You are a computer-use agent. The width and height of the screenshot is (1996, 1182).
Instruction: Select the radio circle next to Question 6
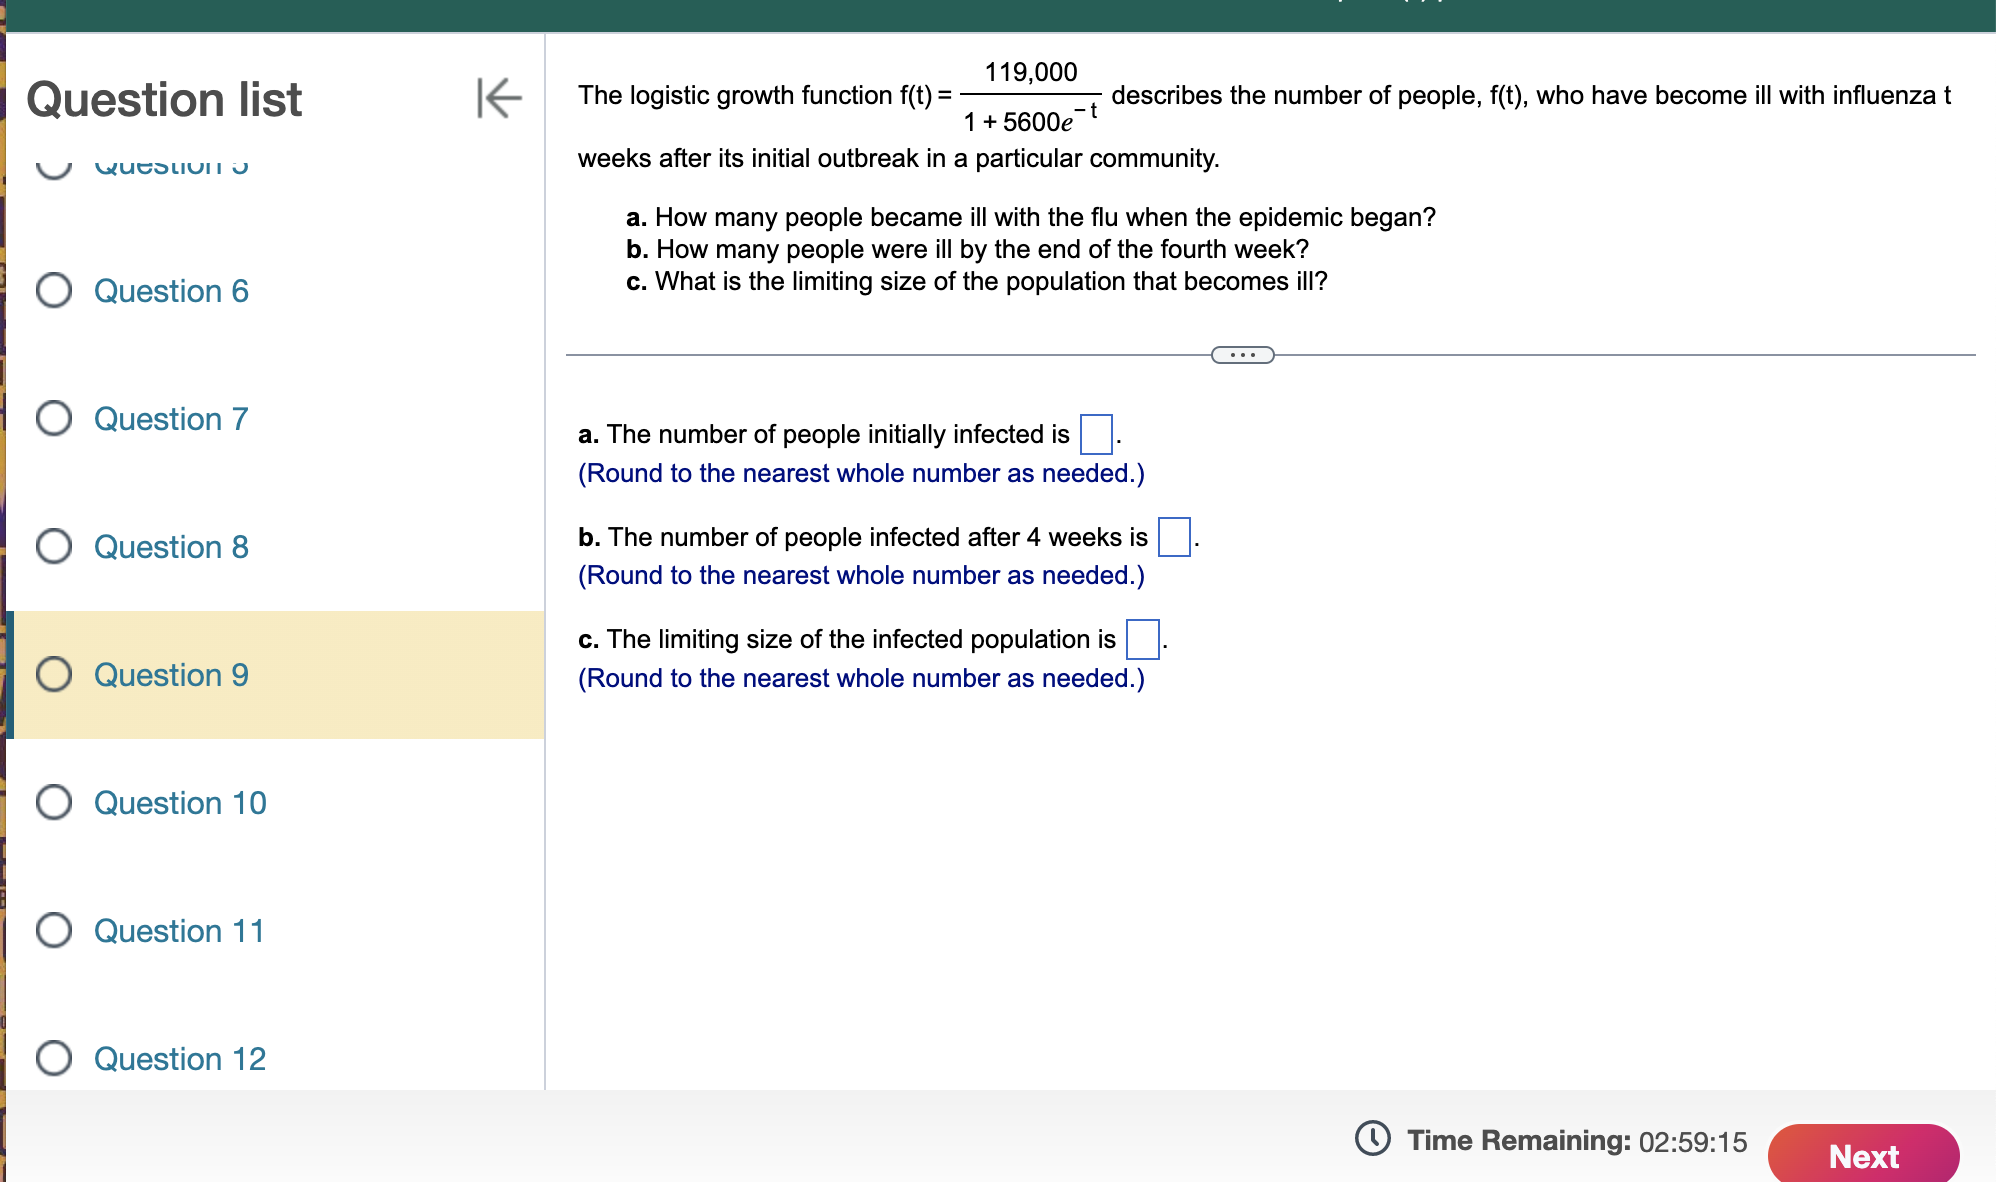(x=55, y=290)
